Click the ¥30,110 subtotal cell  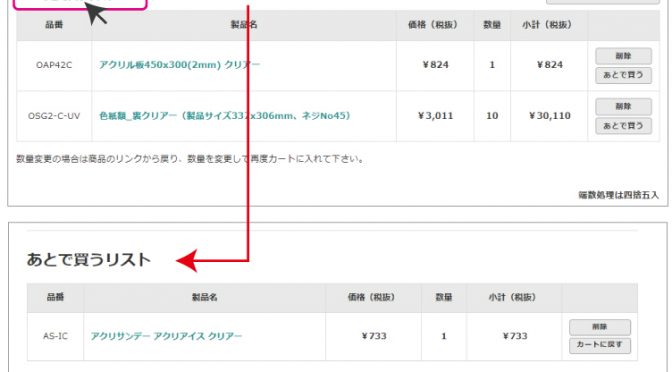(549, 116)
